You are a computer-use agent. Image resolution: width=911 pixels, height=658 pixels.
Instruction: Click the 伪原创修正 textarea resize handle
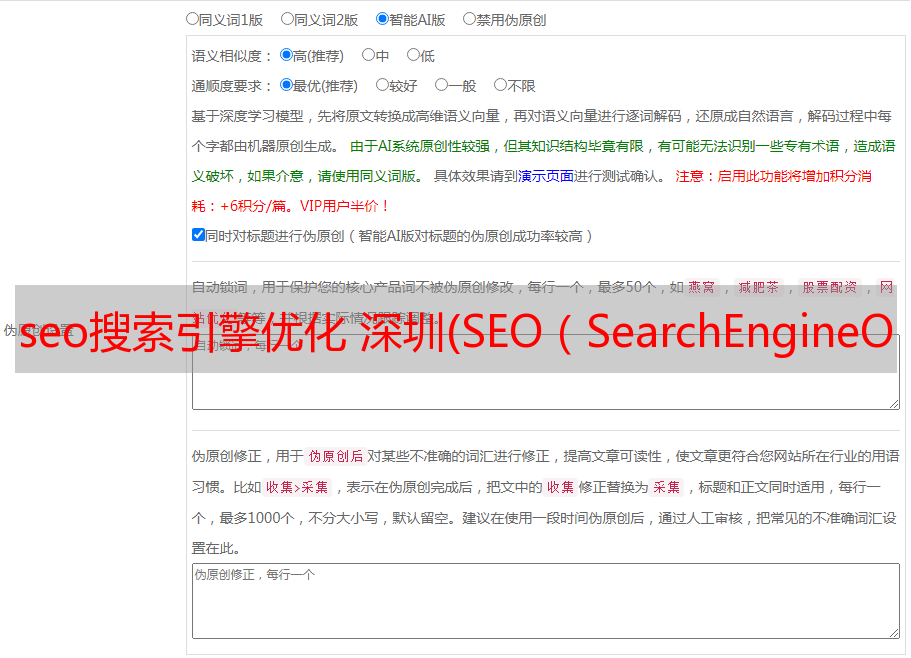[894, 634]
